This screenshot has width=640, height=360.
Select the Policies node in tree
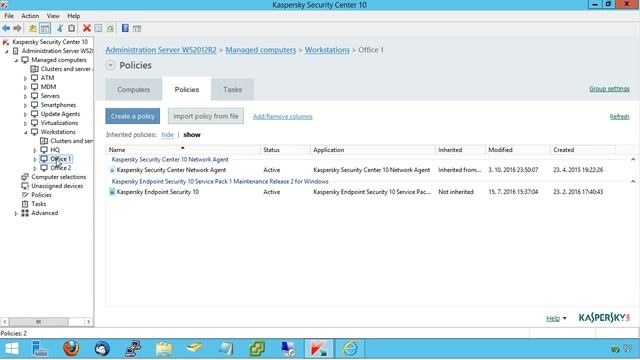pos(41,195)
